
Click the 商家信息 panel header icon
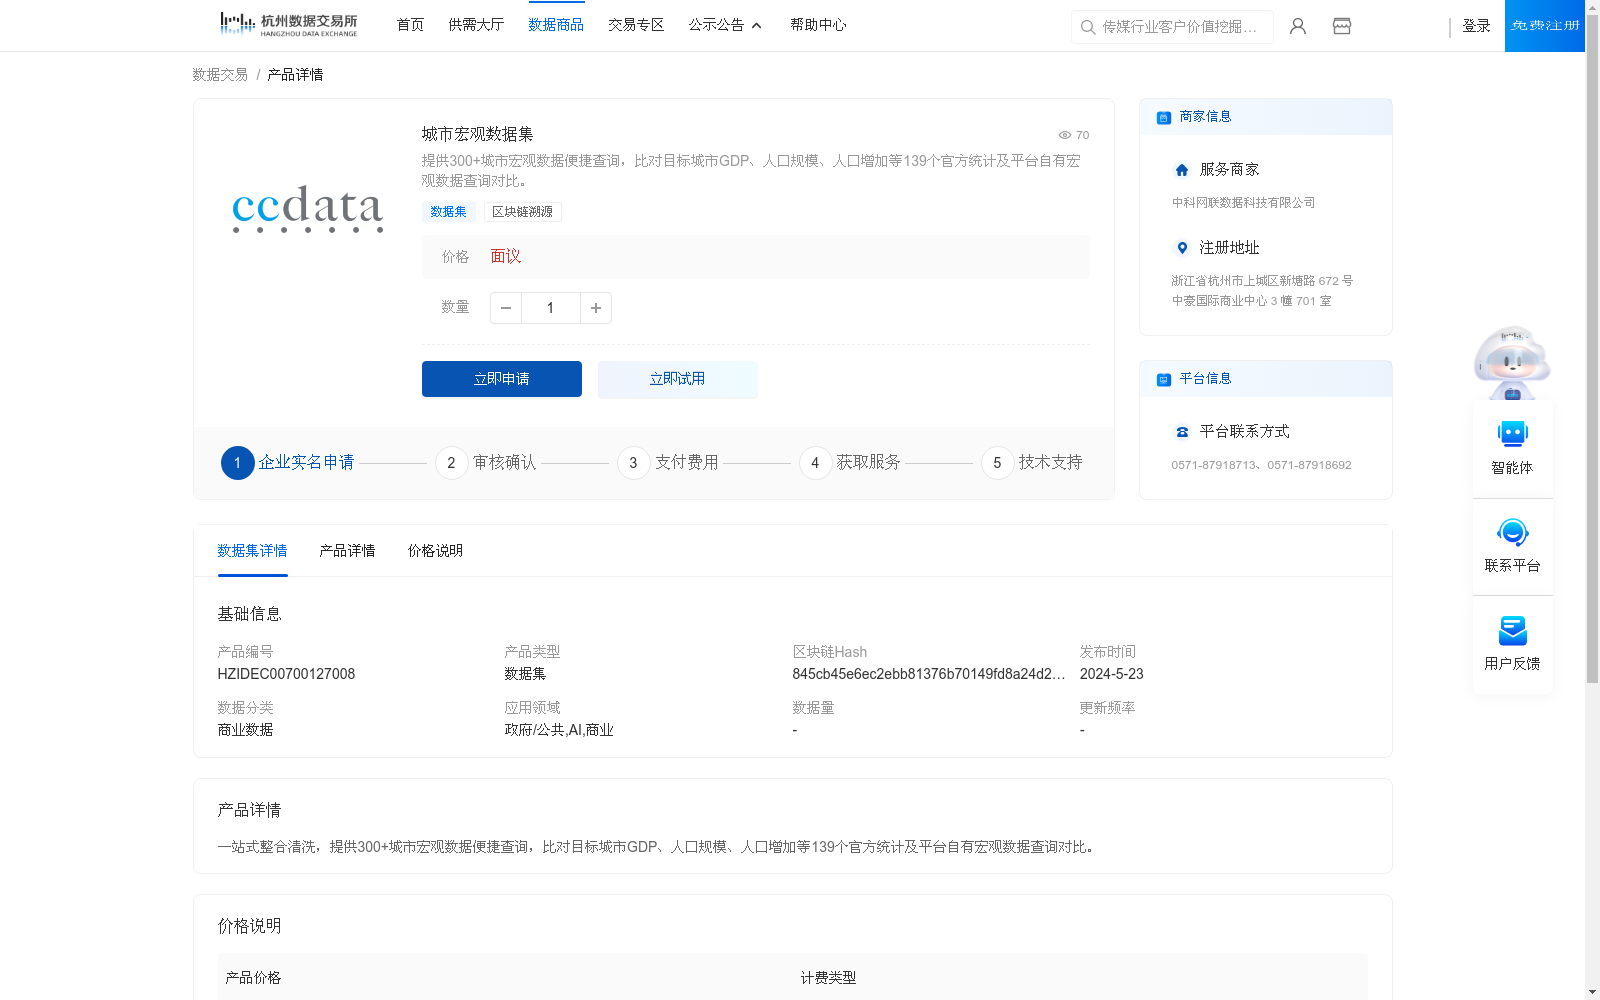1164,117
